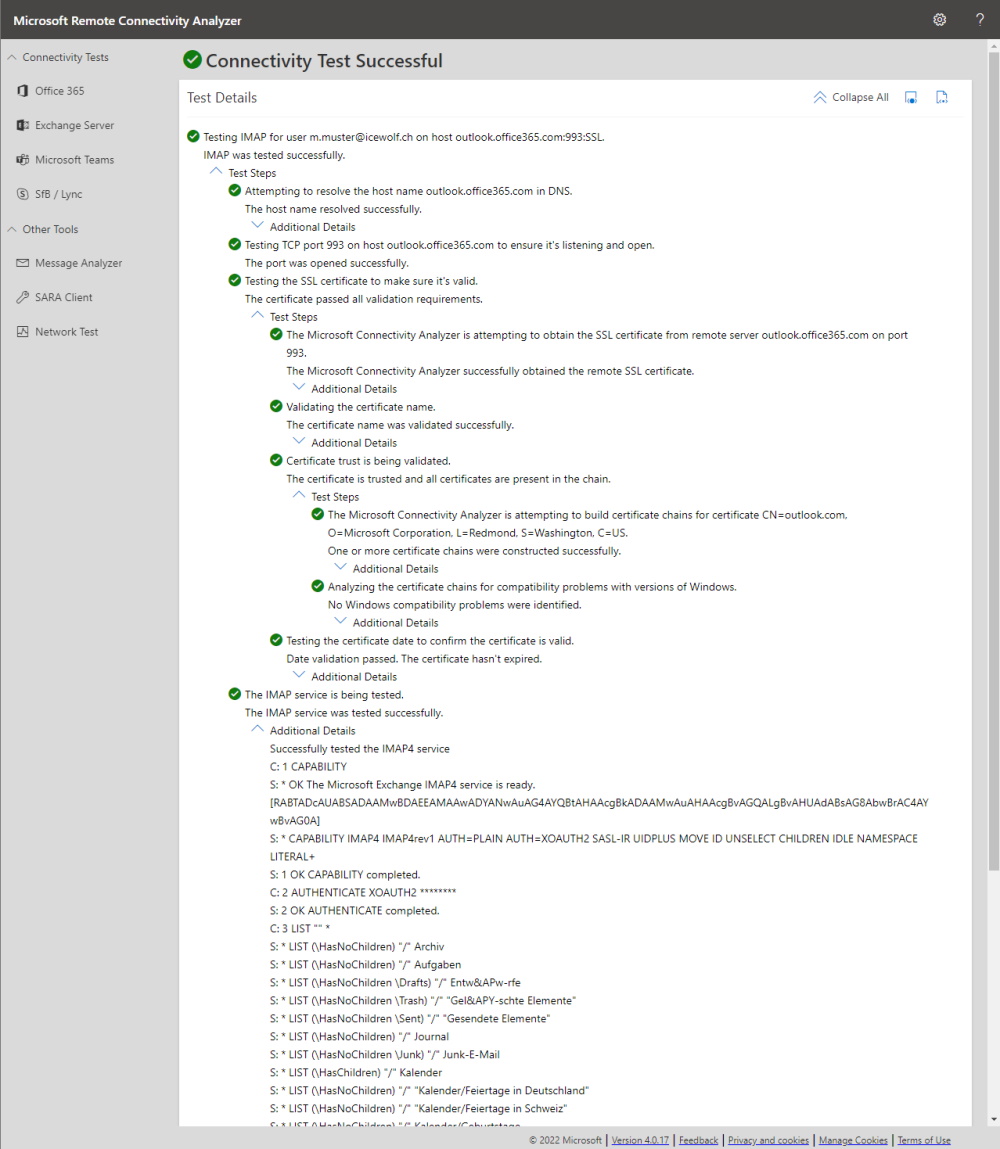
Task: Open the Privacy and cookies link
Action: (x=768, y=1140)
